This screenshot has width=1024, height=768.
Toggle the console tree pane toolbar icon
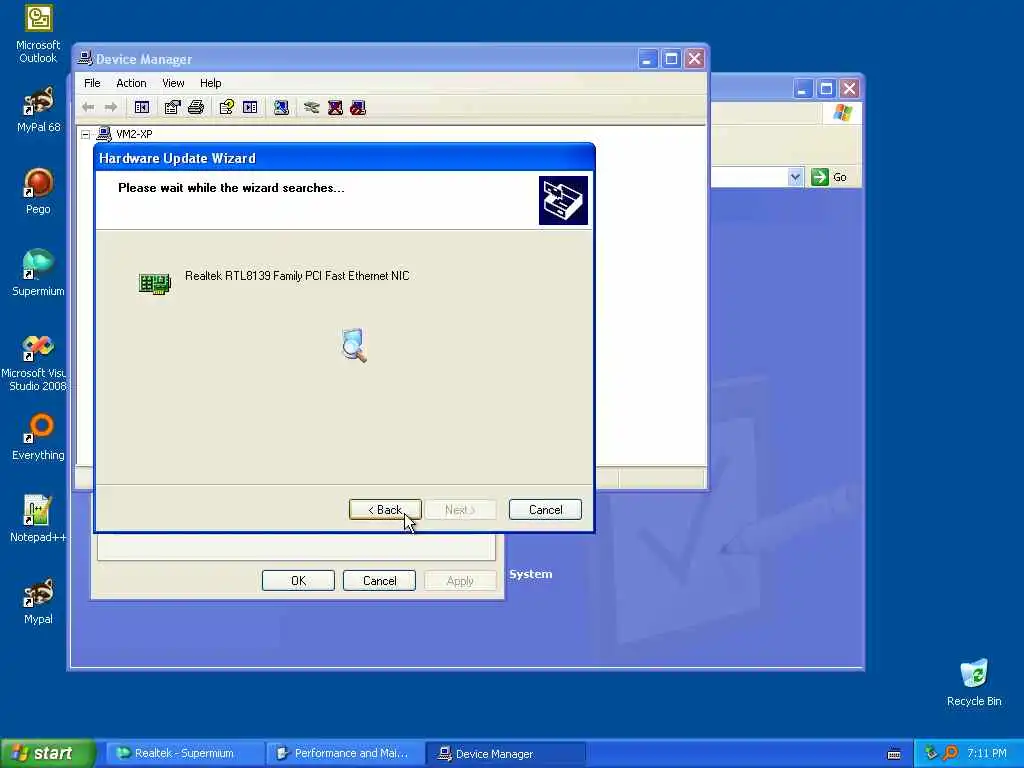click(x=142, y=107)
